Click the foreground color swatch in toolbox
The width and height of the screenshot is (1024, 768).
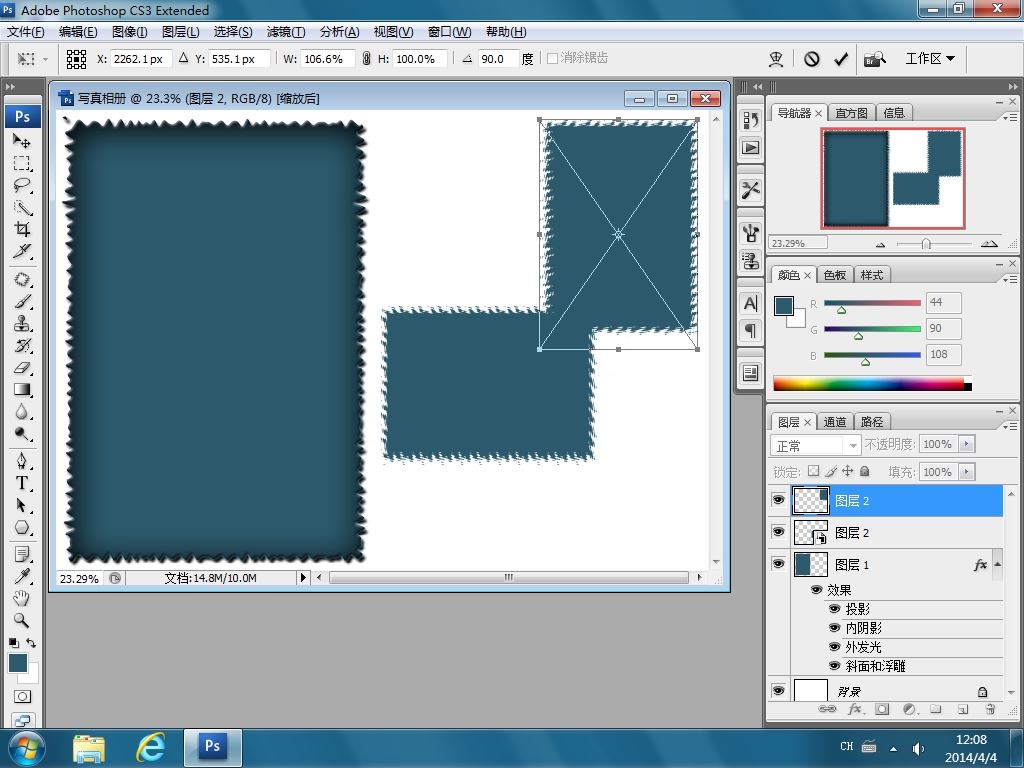pyautogui.click(x=17, y=663)
